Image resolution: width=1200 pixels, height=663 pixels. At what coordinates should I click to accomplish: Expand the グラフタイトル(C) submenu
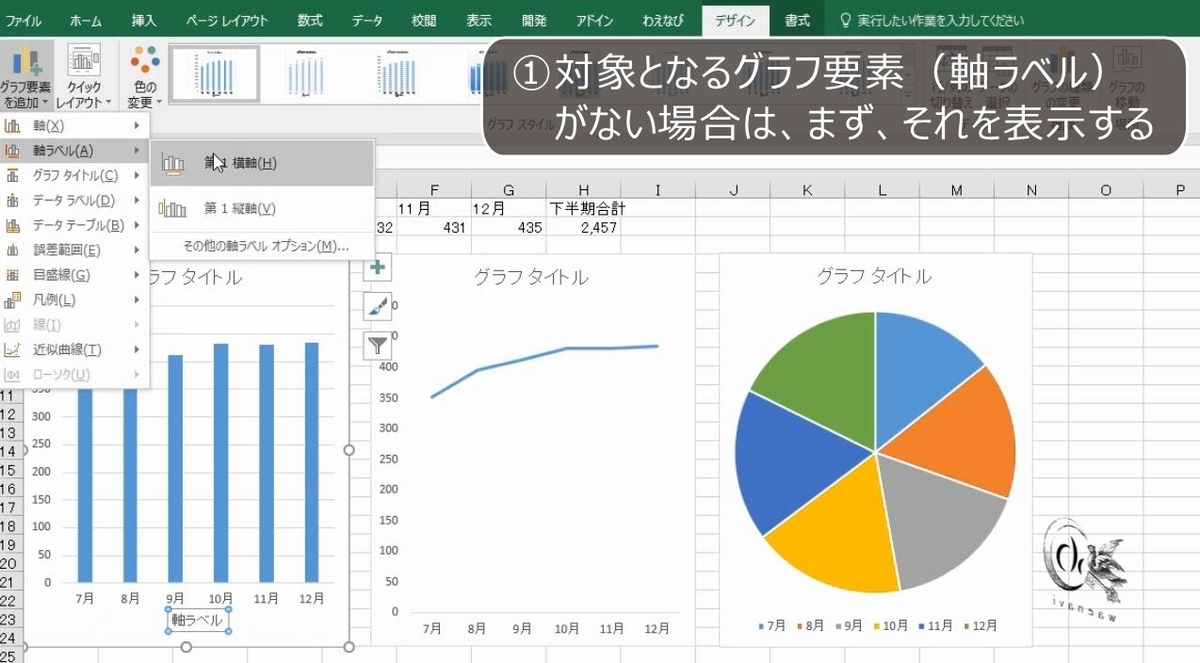[75, 175]
